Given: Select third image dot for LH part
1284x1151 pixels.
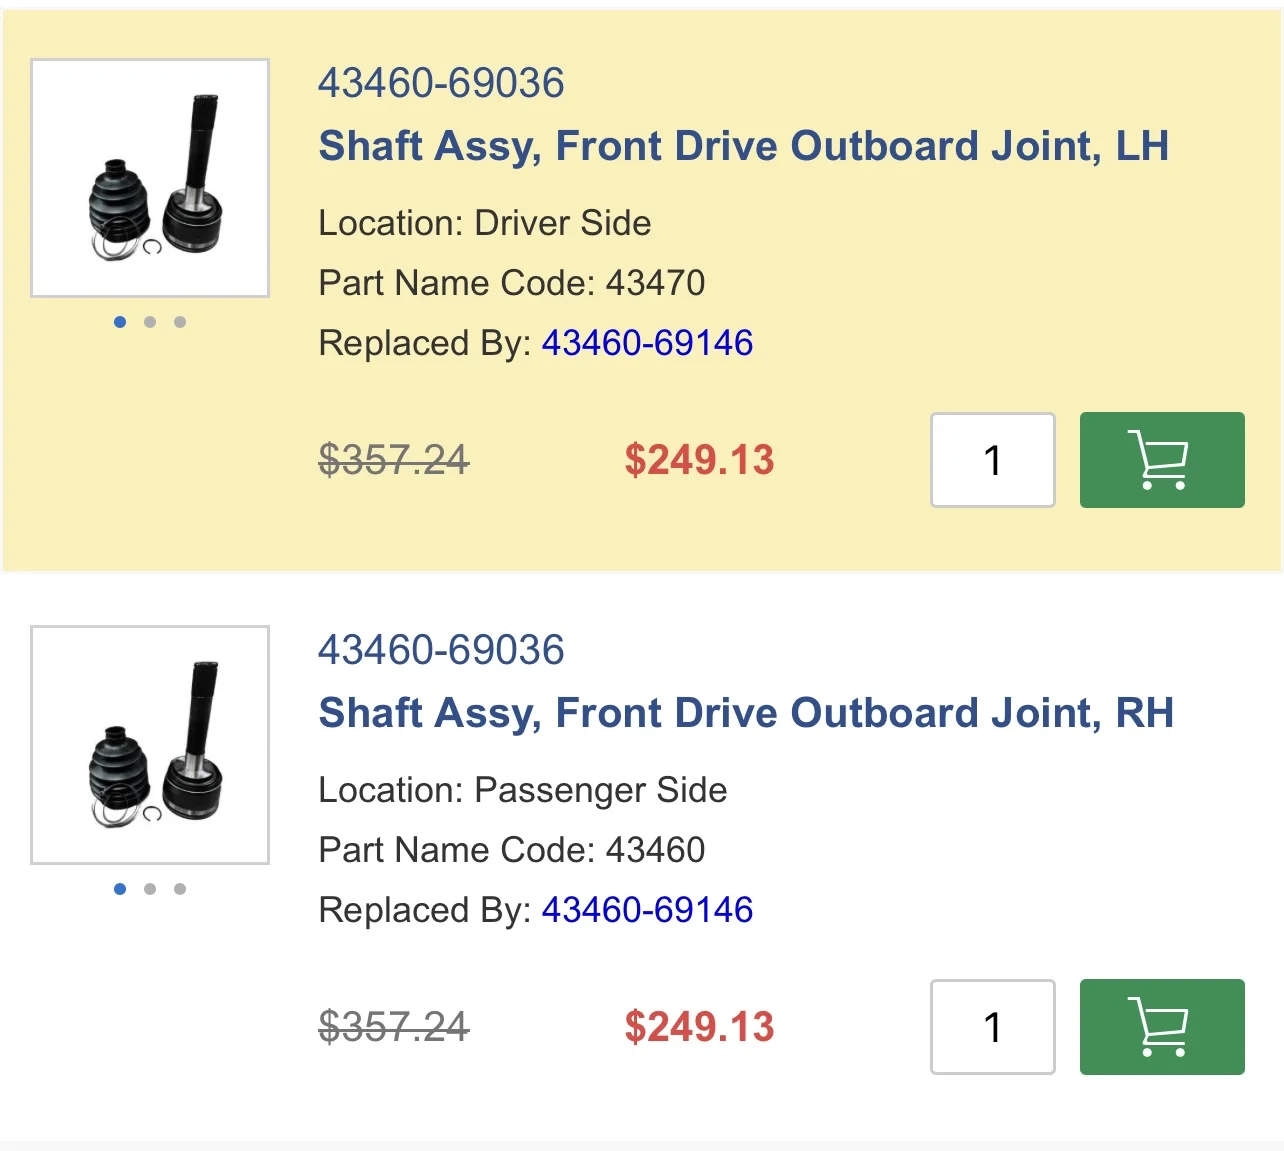Looking at the screenshot, I should (180, 322).
